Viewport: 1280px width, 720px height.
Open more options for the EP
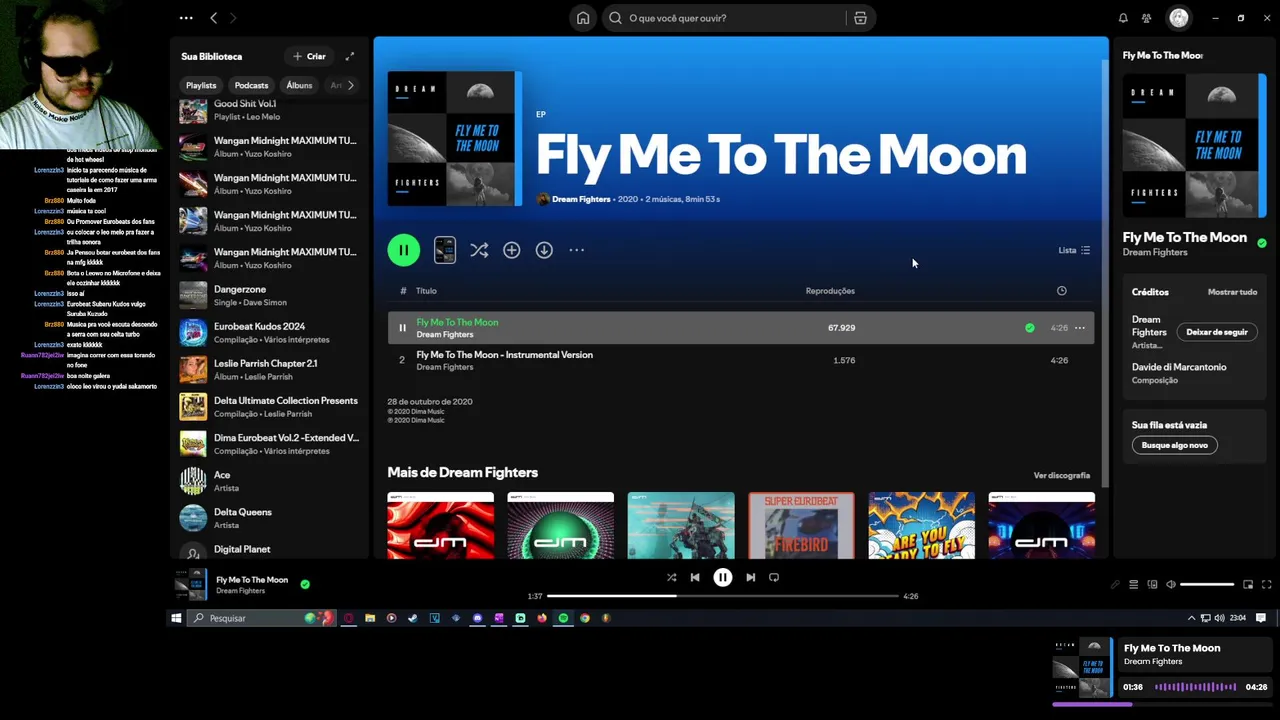point(577,250)
